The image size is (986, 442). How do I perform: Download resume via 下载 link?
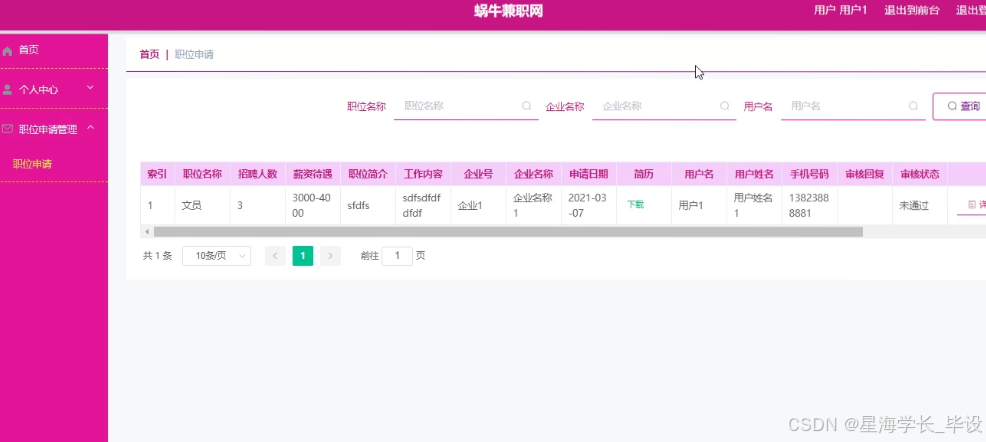click(635, 205)
